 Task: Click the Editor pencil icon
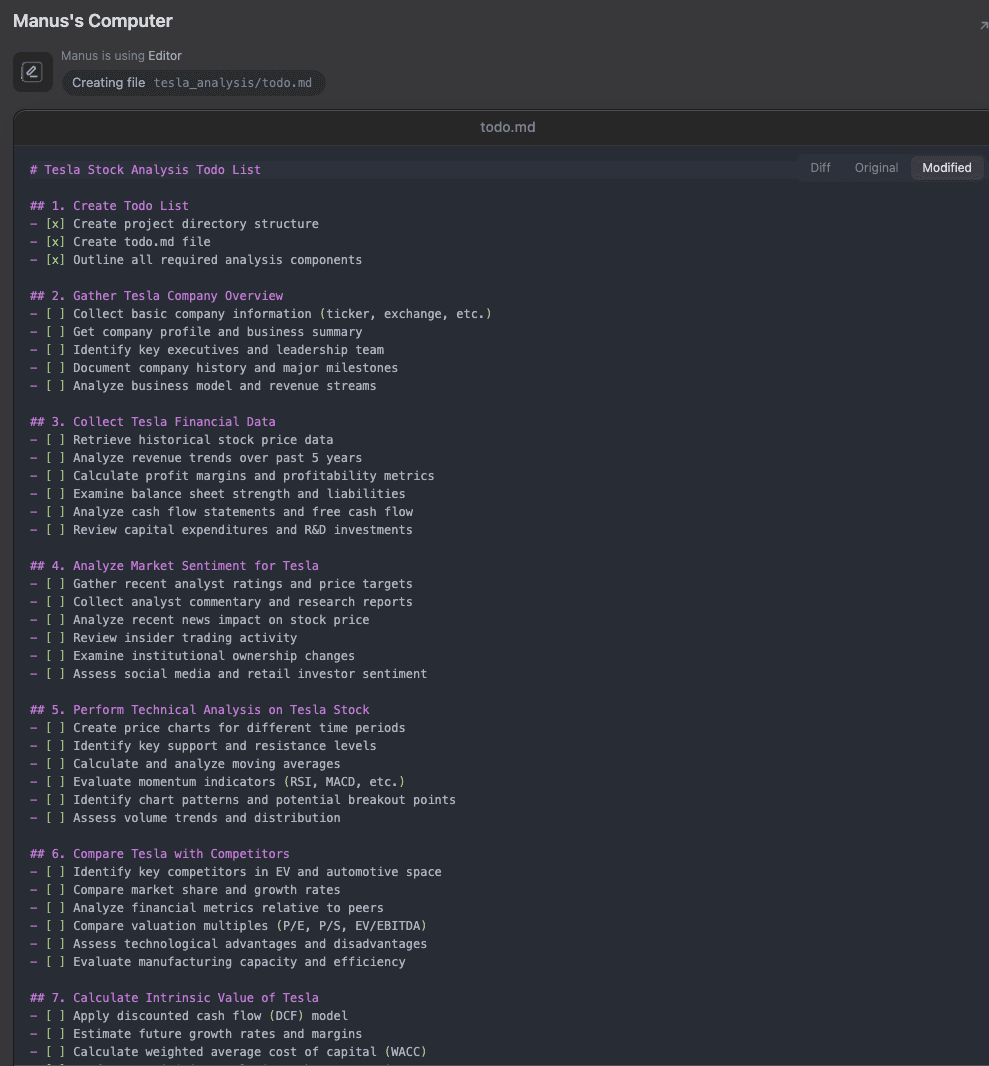tap(33, 72)
